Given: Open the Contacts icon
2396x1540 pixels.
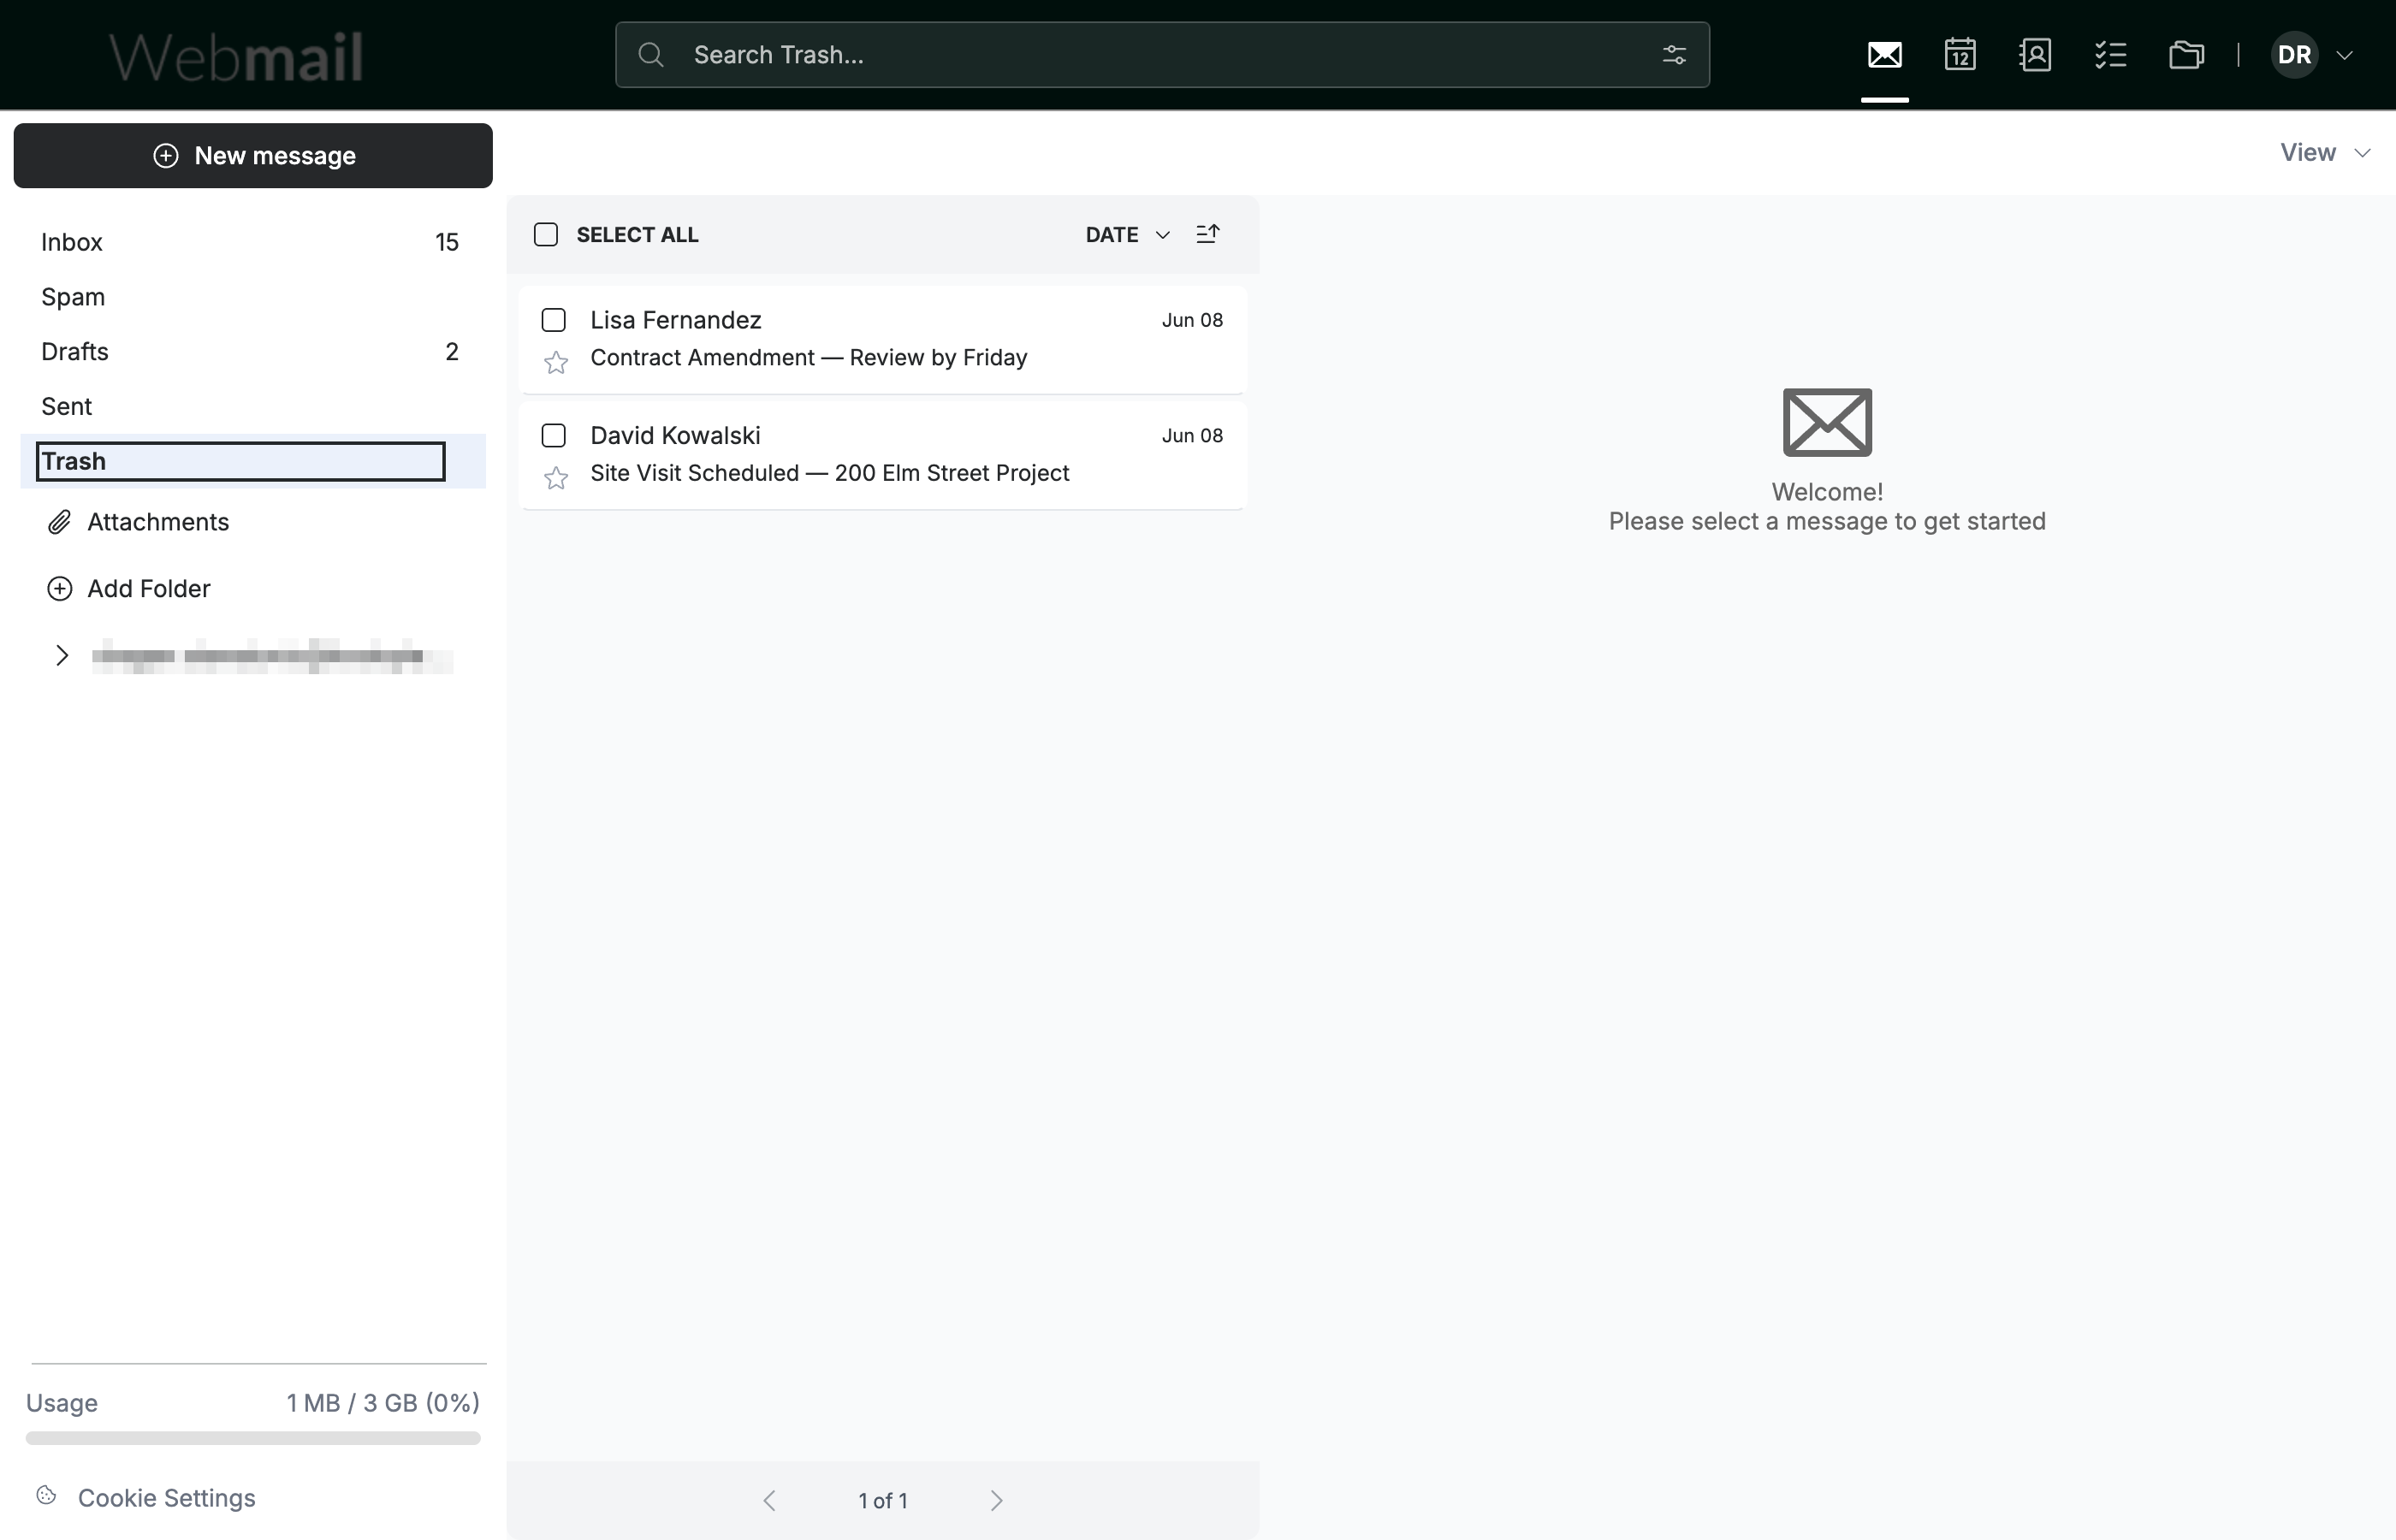Looking at the screenshot, I should (x=2035, y=54).
